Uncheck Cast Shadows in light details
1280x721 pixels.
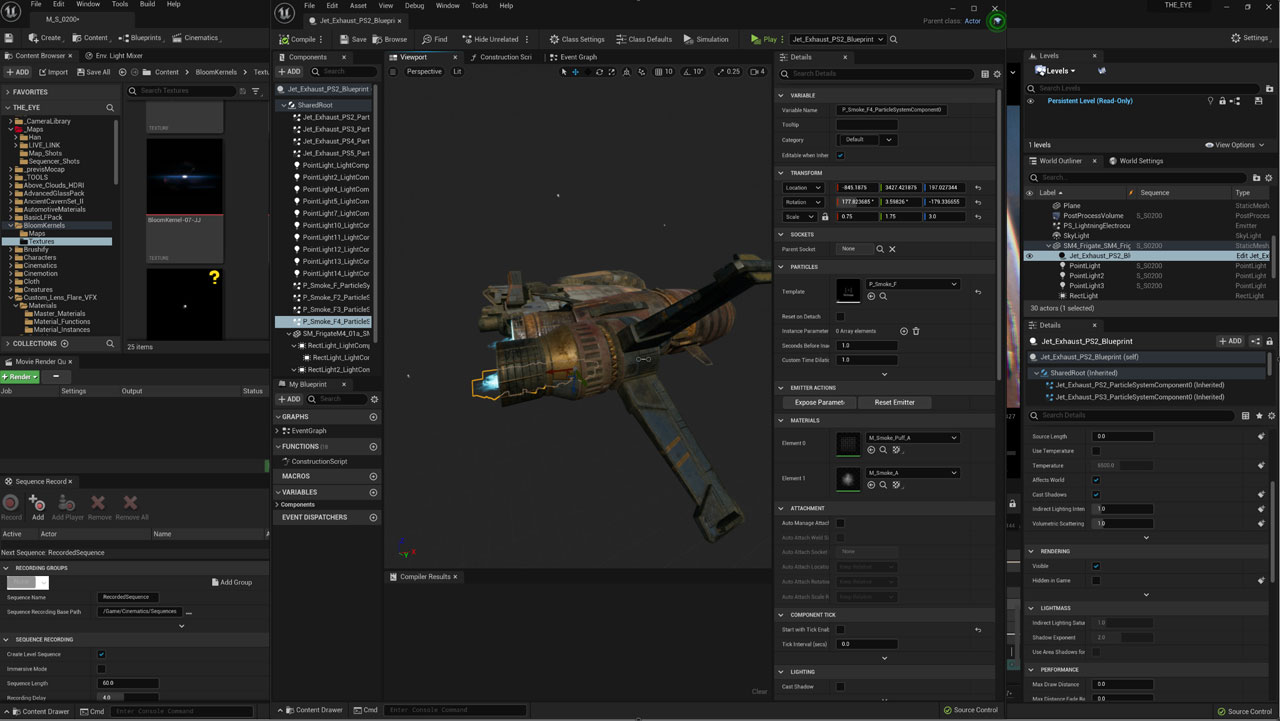1096,494
